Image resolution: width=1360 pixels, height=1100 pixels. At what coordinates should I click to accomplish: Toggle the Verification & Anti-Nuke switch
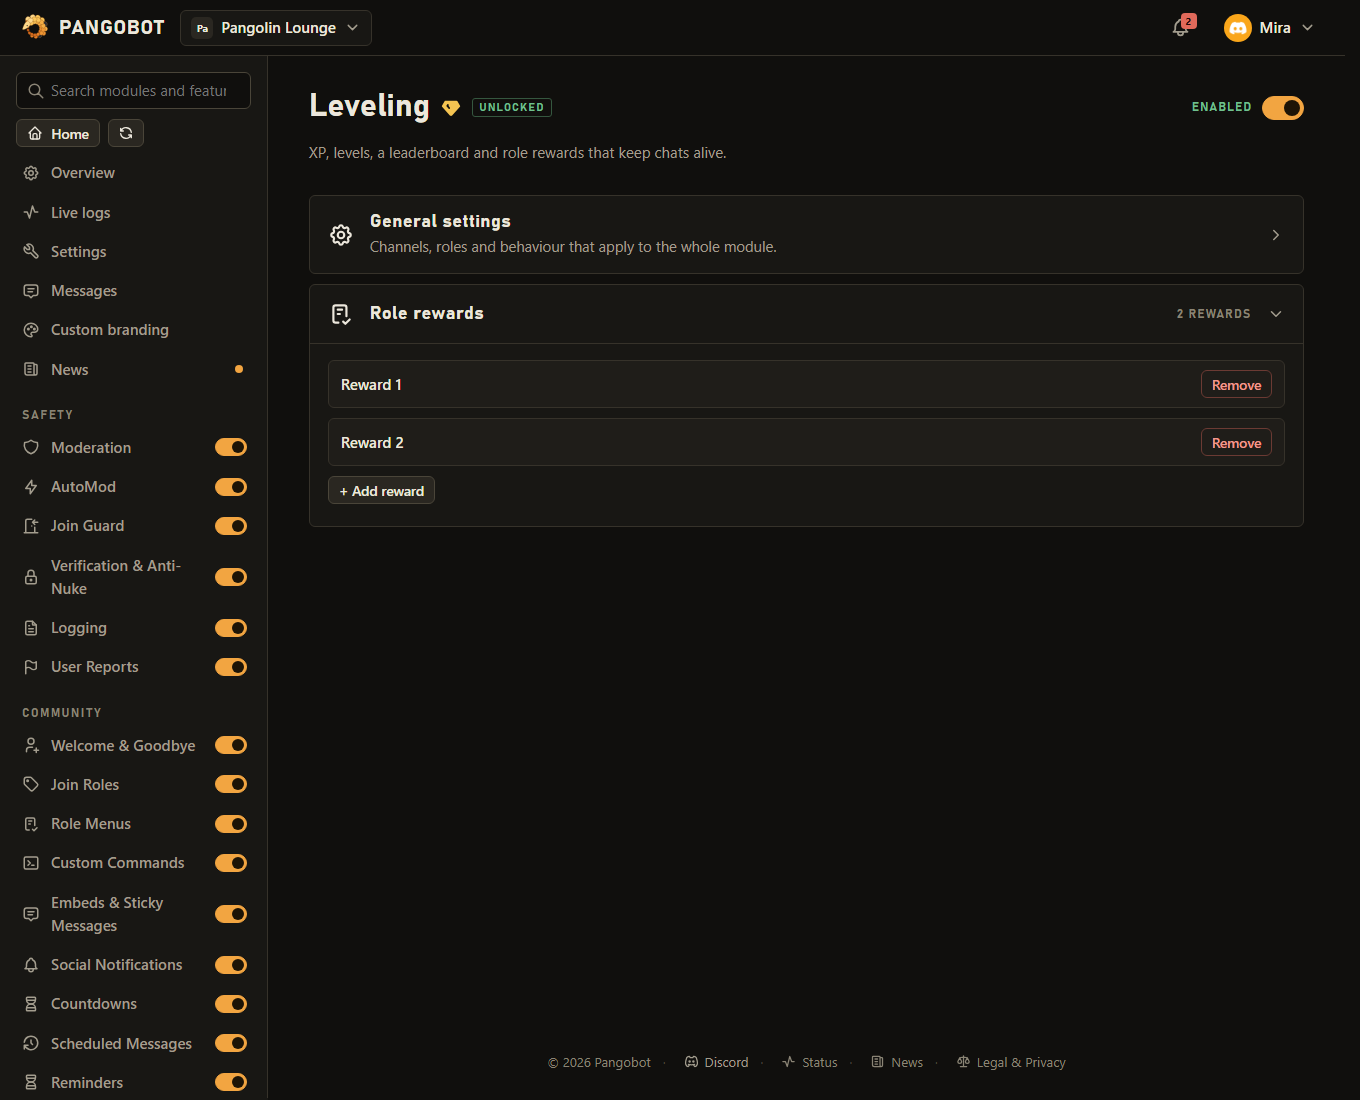pos(231,577)
